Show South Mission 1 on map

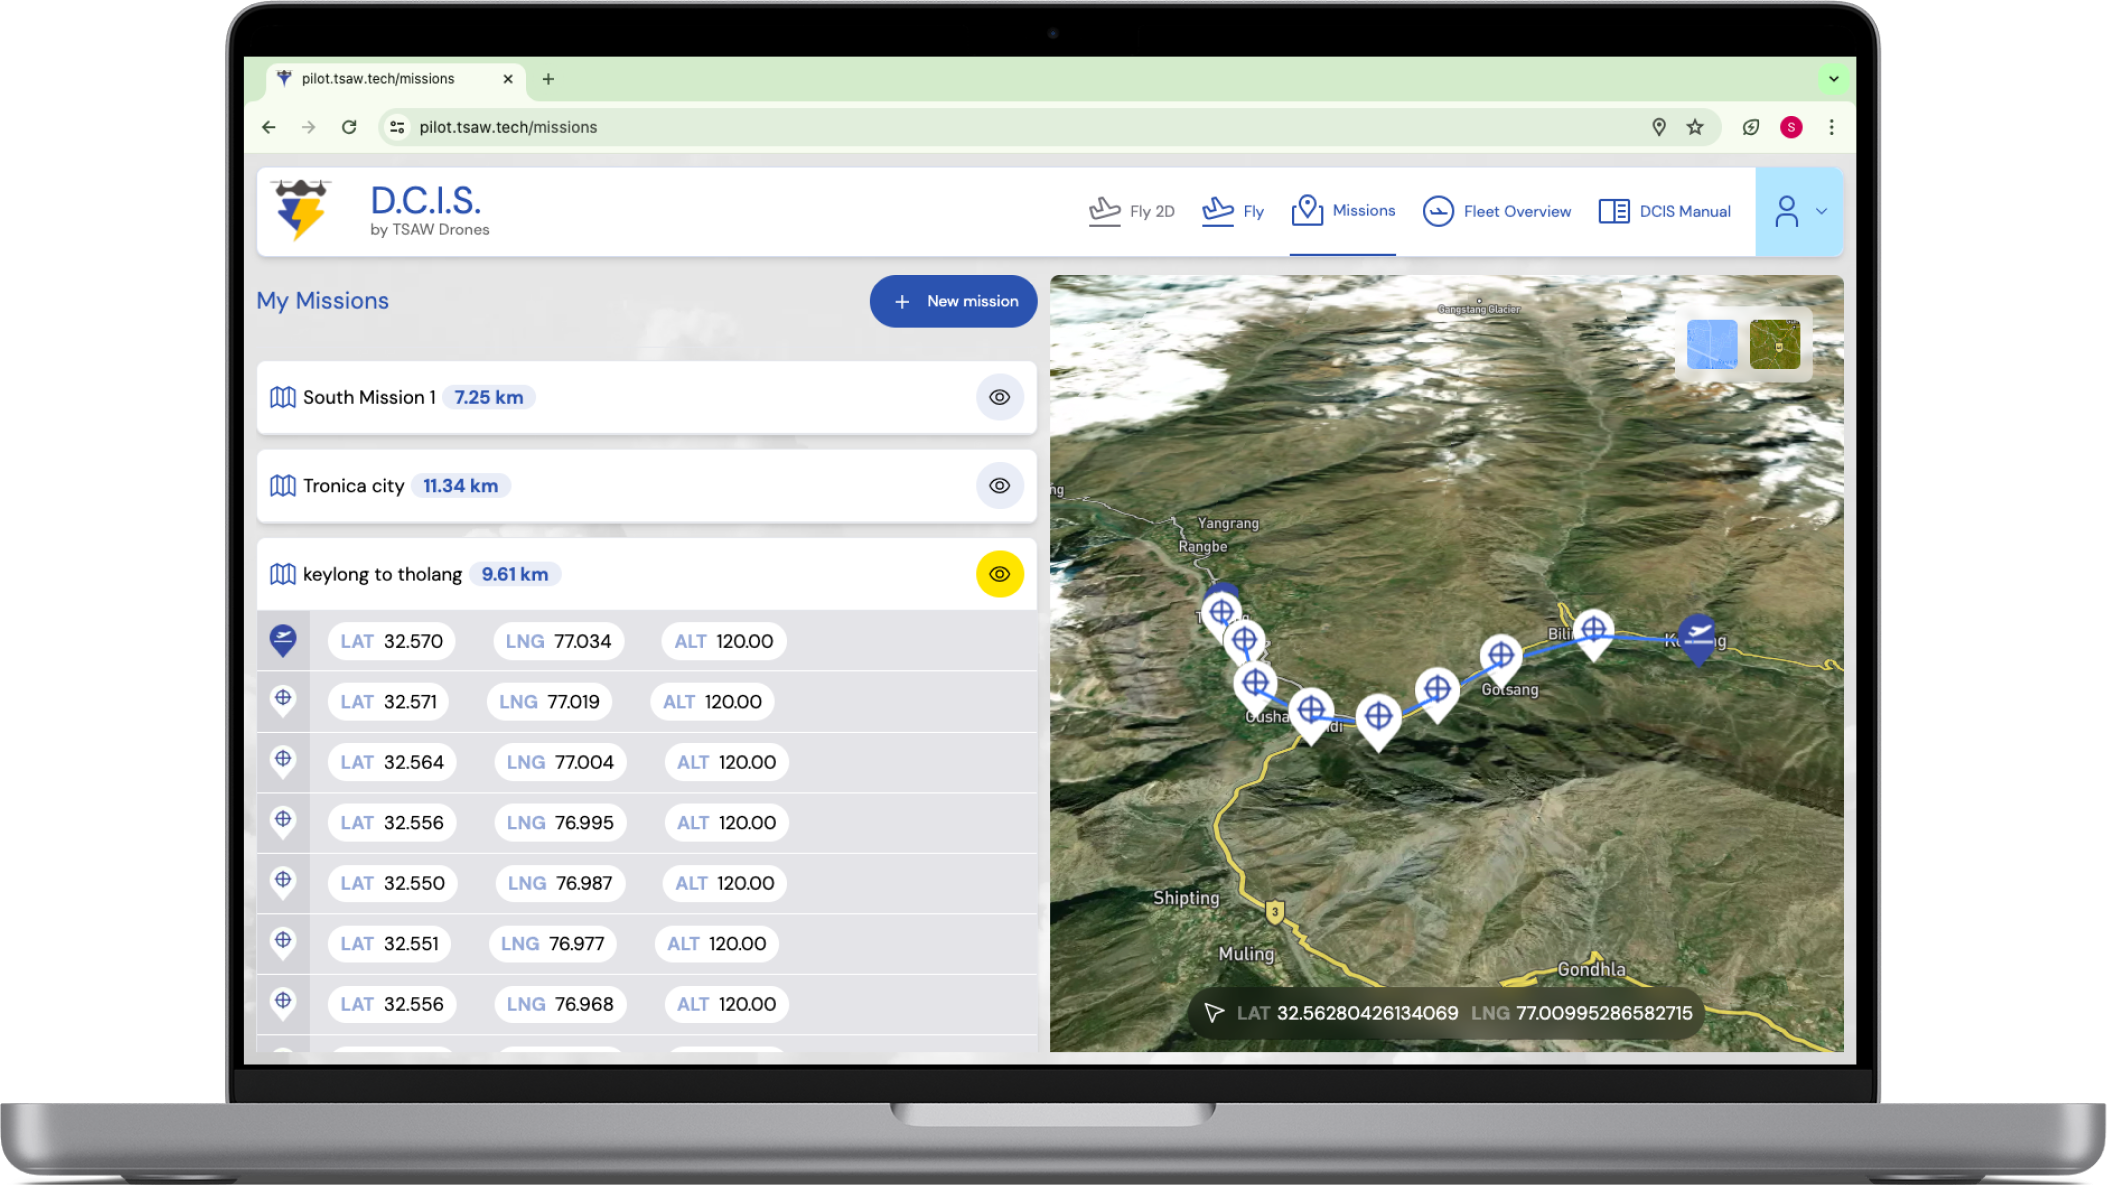tap(998, 397)
